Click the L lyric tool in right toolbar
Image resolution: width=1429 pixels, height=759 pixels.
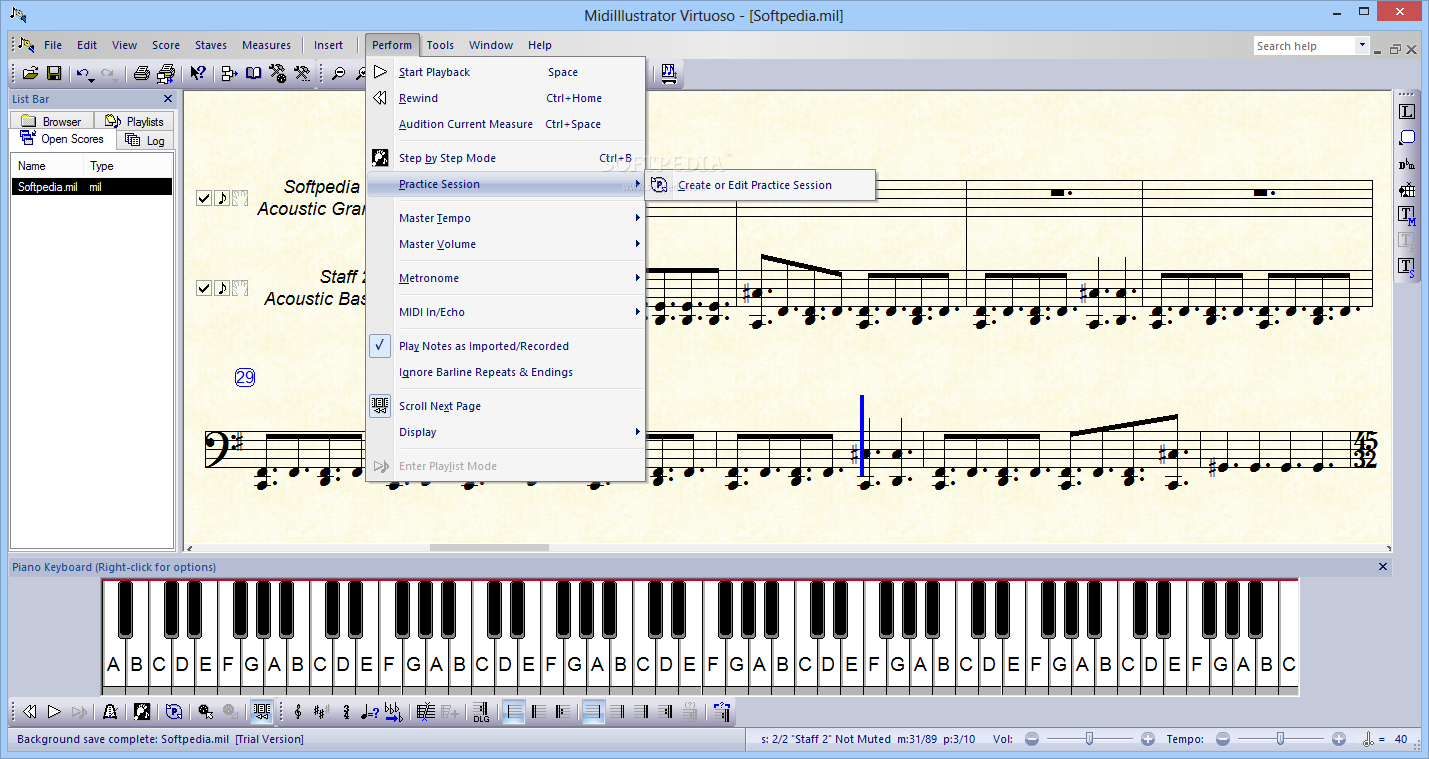[x=1407, y=112]
